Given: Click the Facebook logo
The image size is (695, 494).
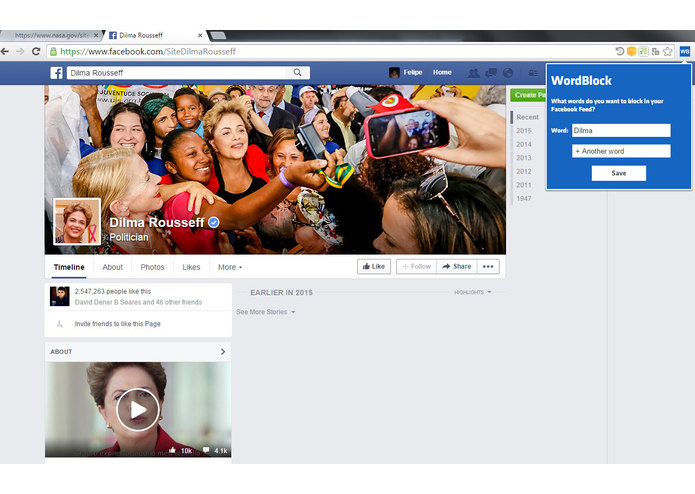Looking at the screenshot, I should 56,73.
